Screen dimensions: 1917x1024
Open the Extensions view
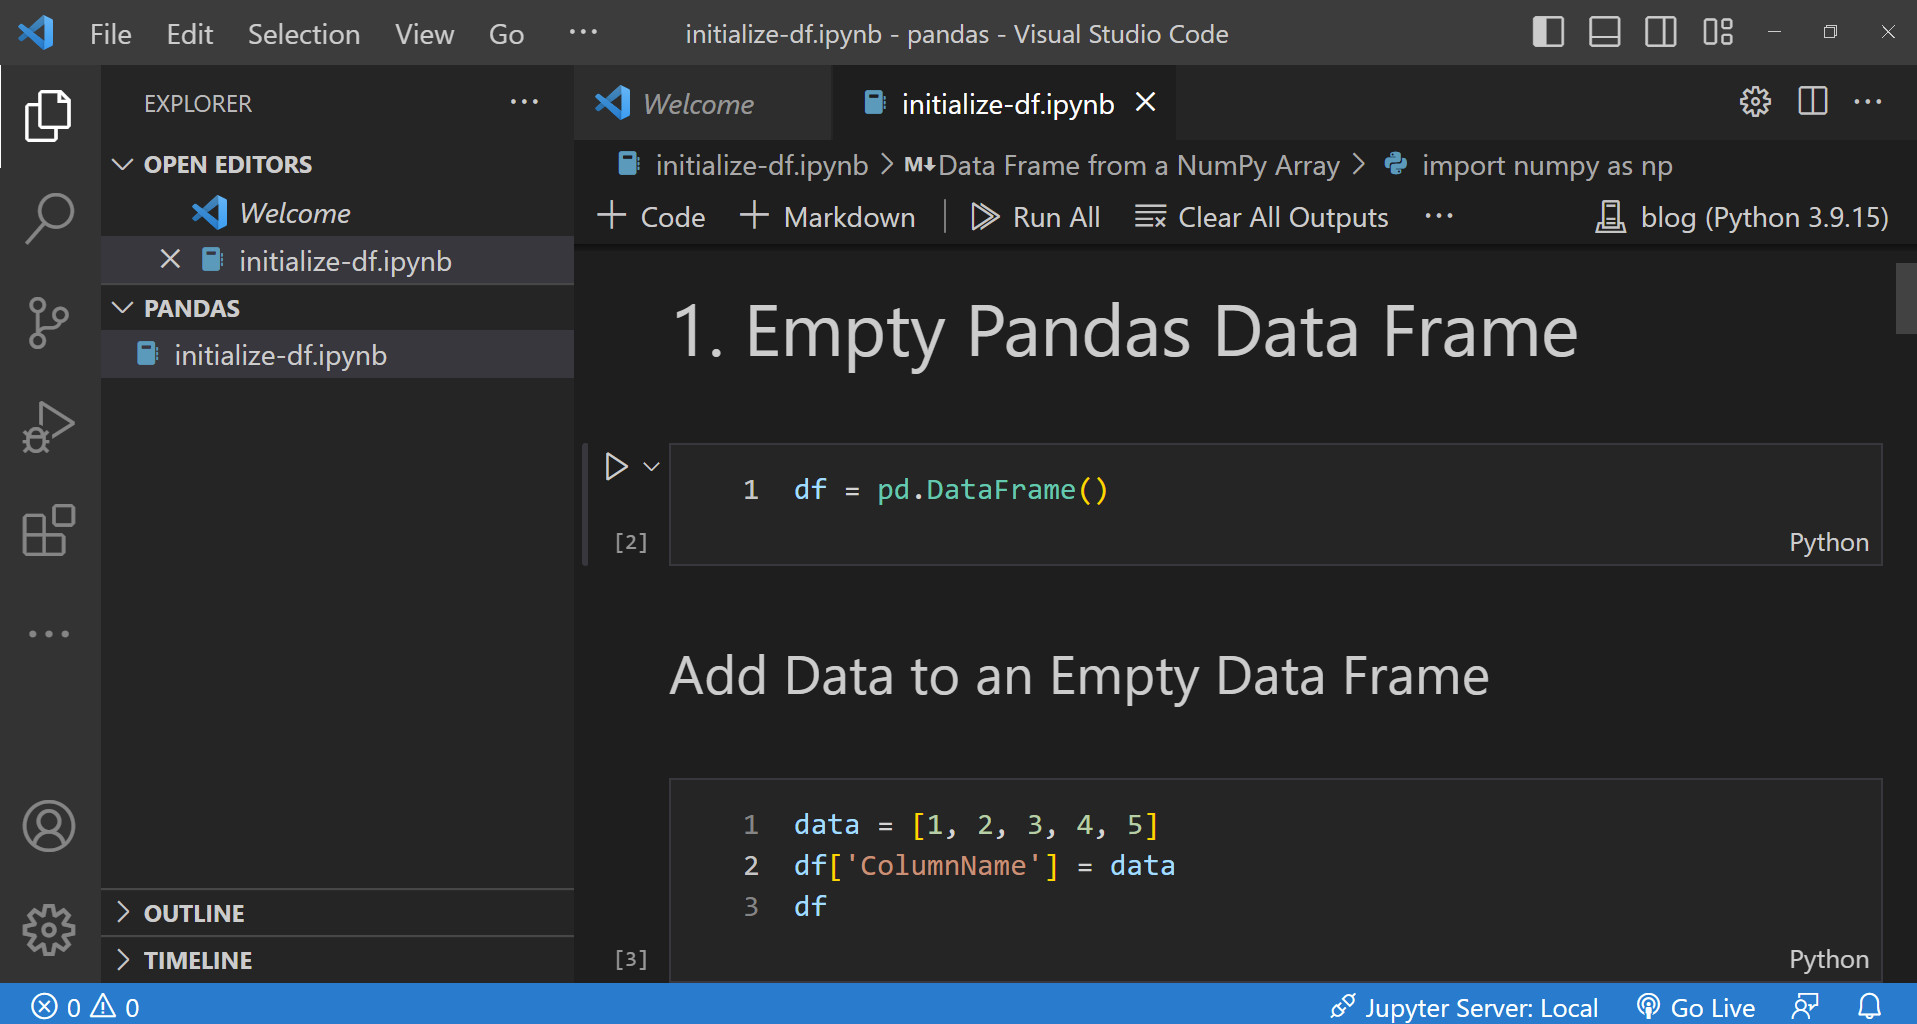pos(48,530)
